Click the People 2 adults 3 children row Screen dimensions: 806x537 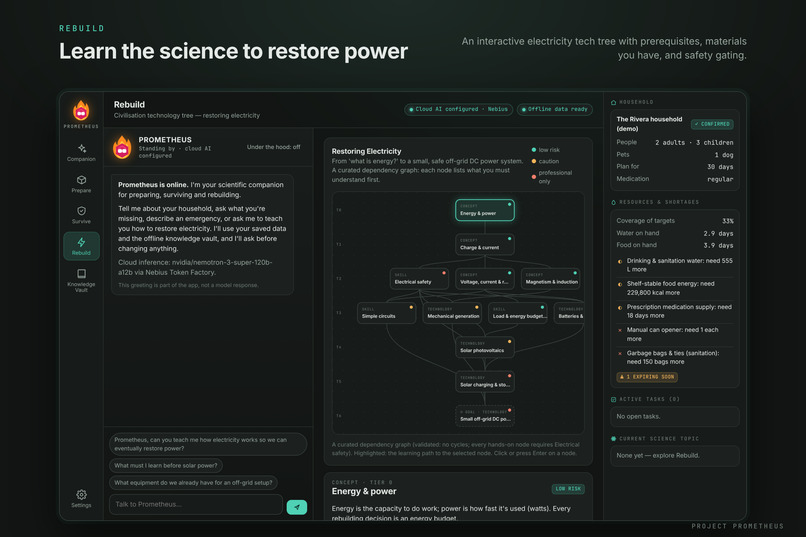pos(675,142)
